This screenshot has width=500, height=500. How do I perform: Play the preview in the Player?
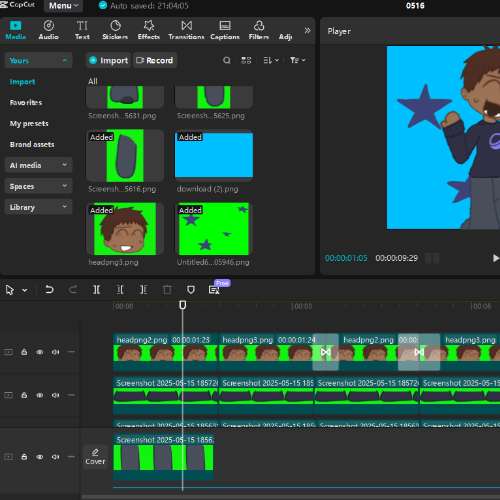point(496,258)
